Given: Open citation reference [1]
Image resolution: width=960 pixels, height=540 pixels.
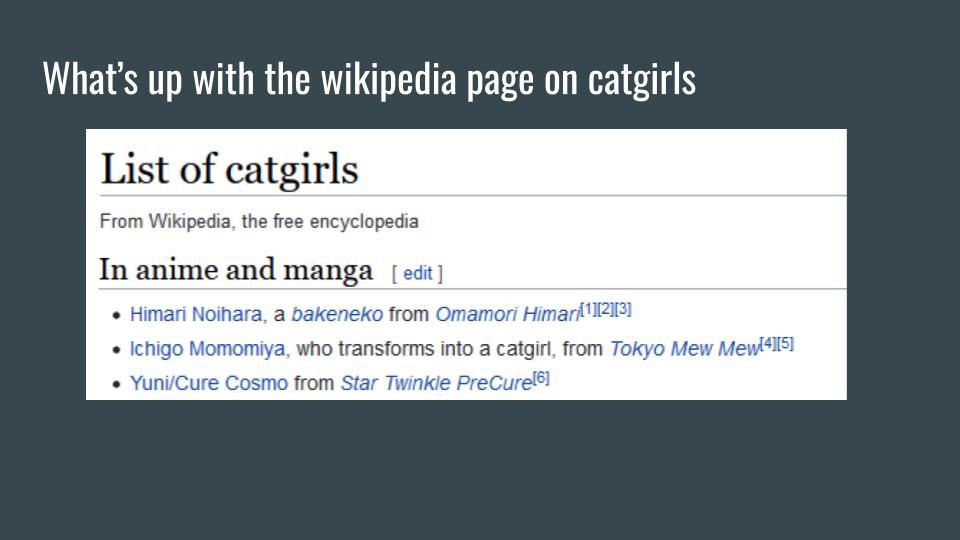Looking at the screenshot, I should [589, 309].
